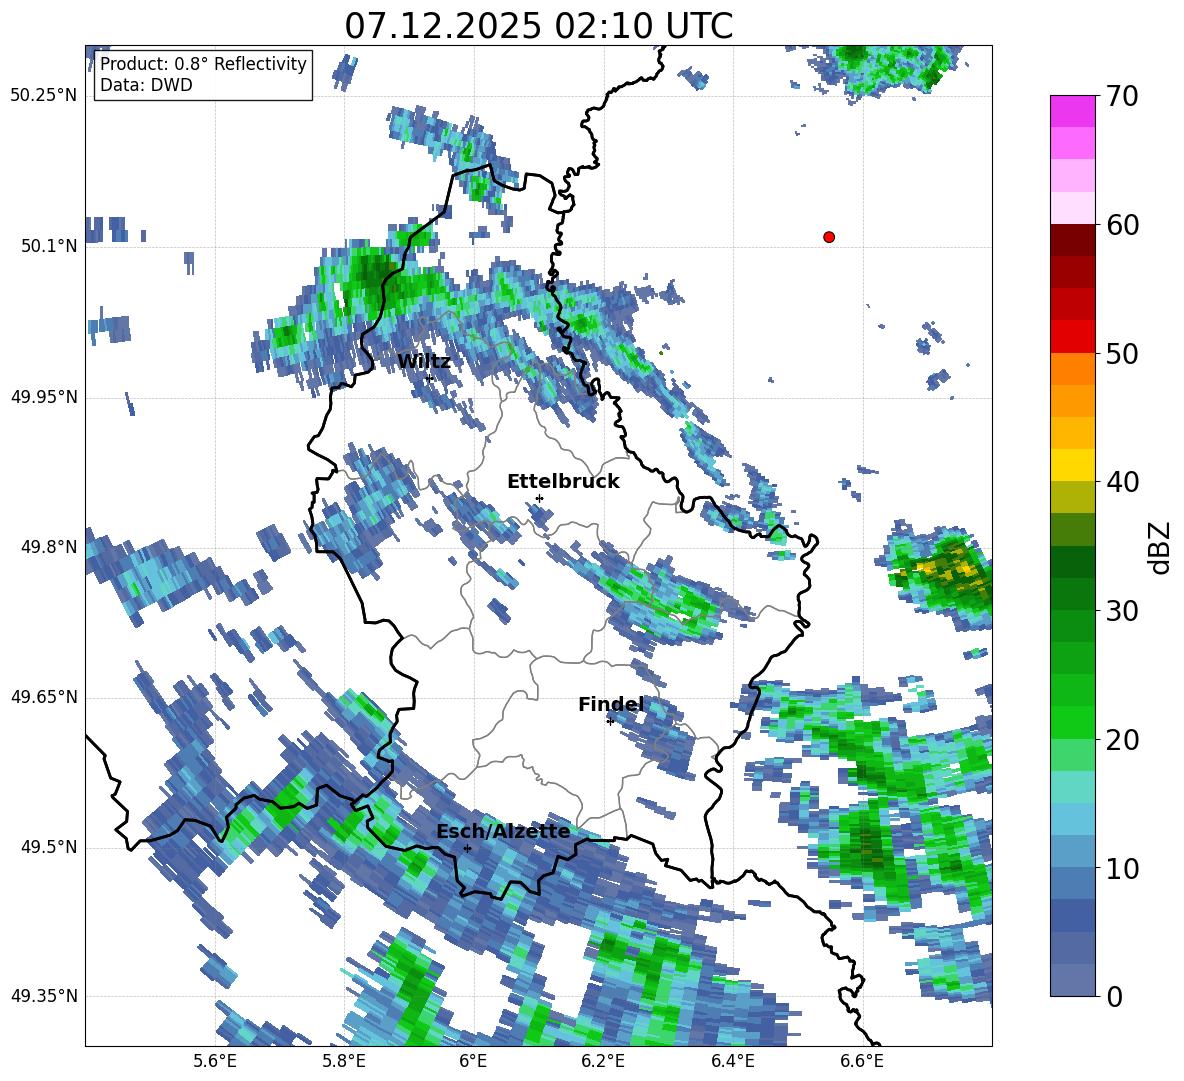Click the 5.8°E longitude label
Viewport: 1184px width, 1081px height.
(344, 1061)
